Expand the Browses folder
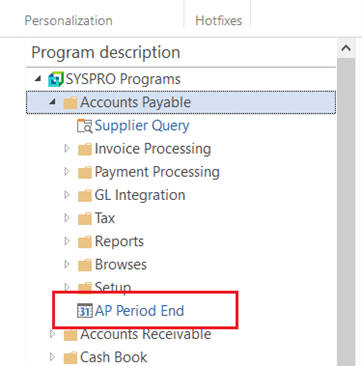This screenshot has width=362, height=366. click(x=67, y=264)
